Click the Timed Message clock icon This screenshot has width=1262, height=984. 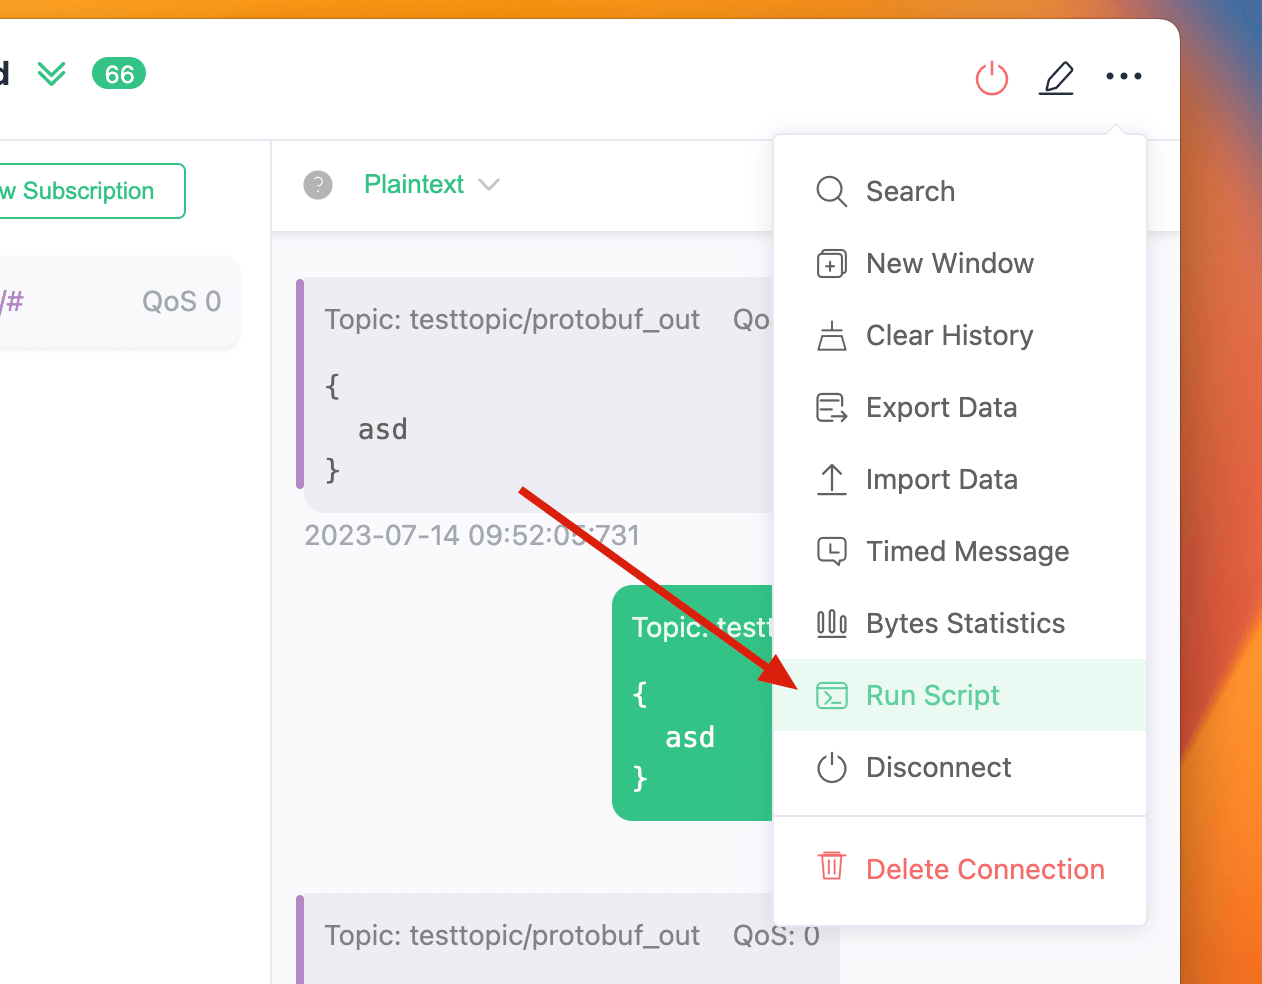[831, 552]
